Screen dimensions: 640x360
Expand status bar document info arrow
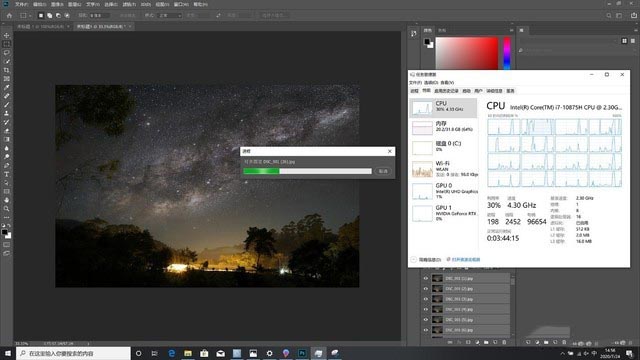click(88, 344)
